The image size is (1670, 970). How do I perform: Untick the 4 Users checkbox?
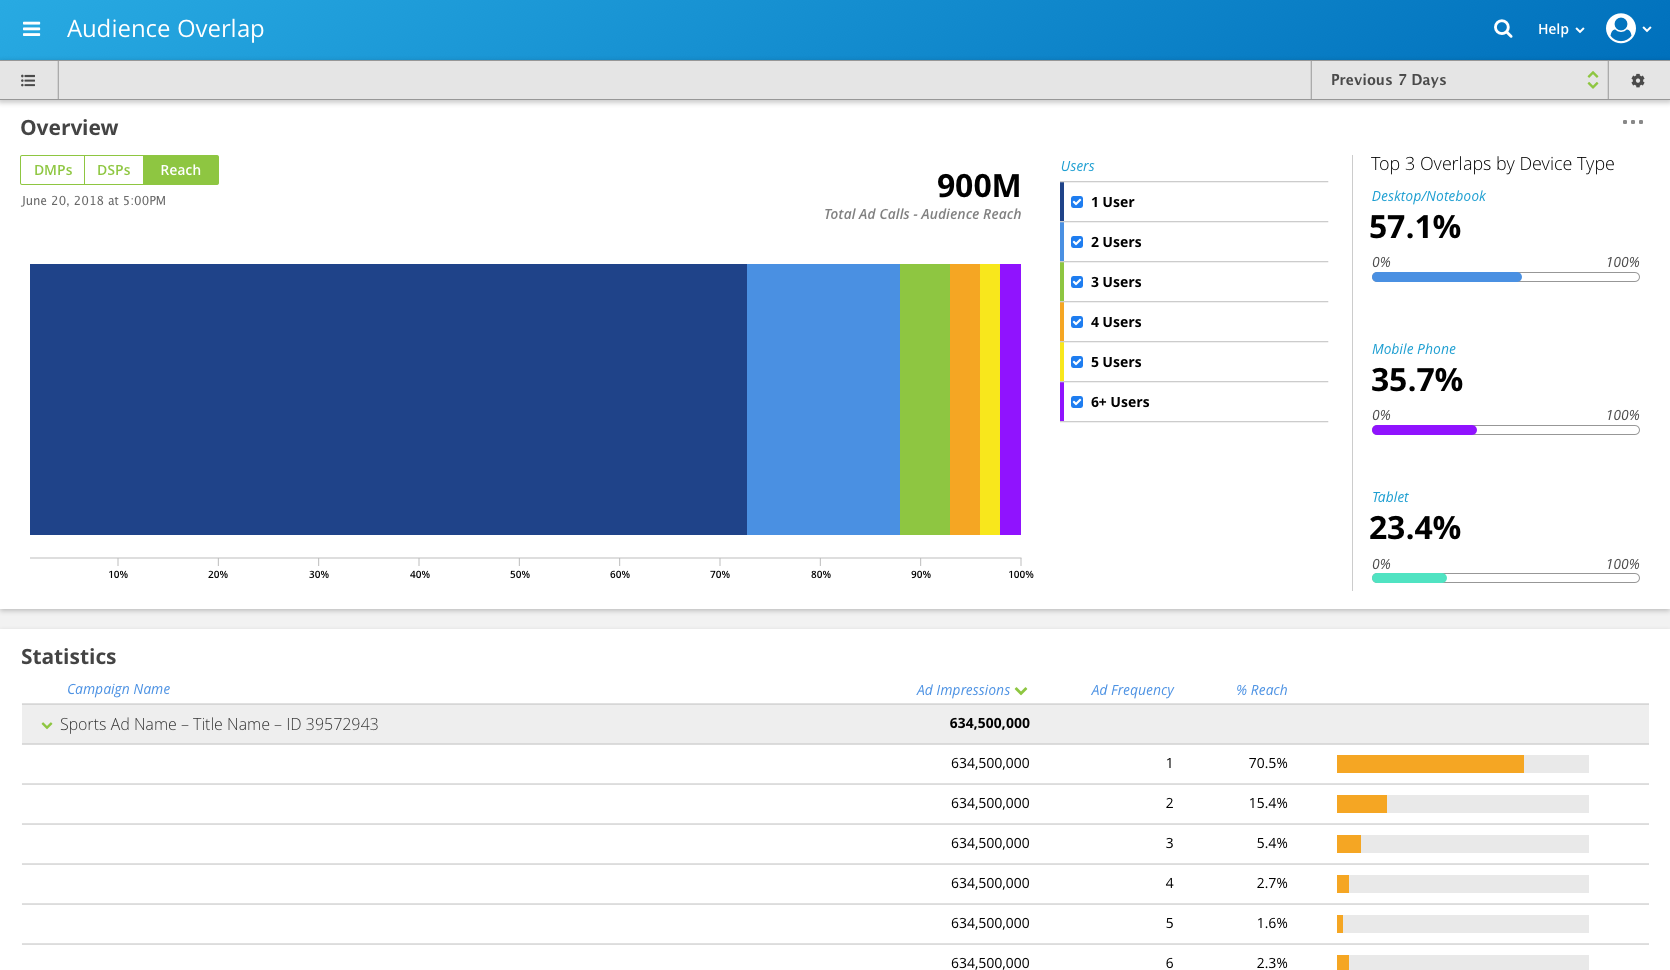pos(1077,322)
